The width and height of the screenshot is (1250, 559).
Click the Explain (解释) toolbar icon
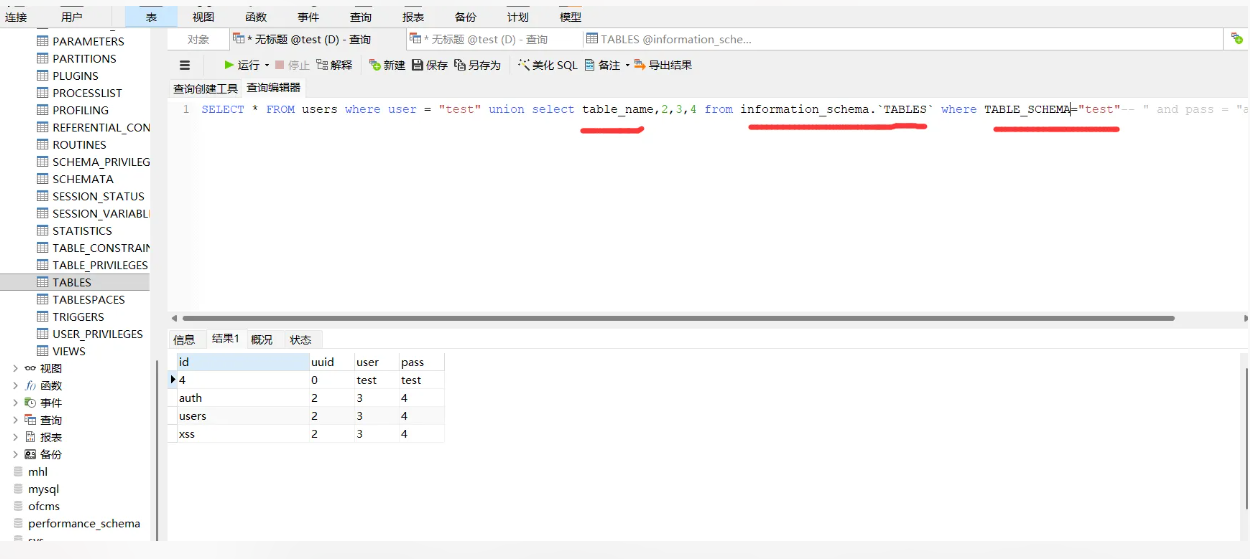pos(322,65)
